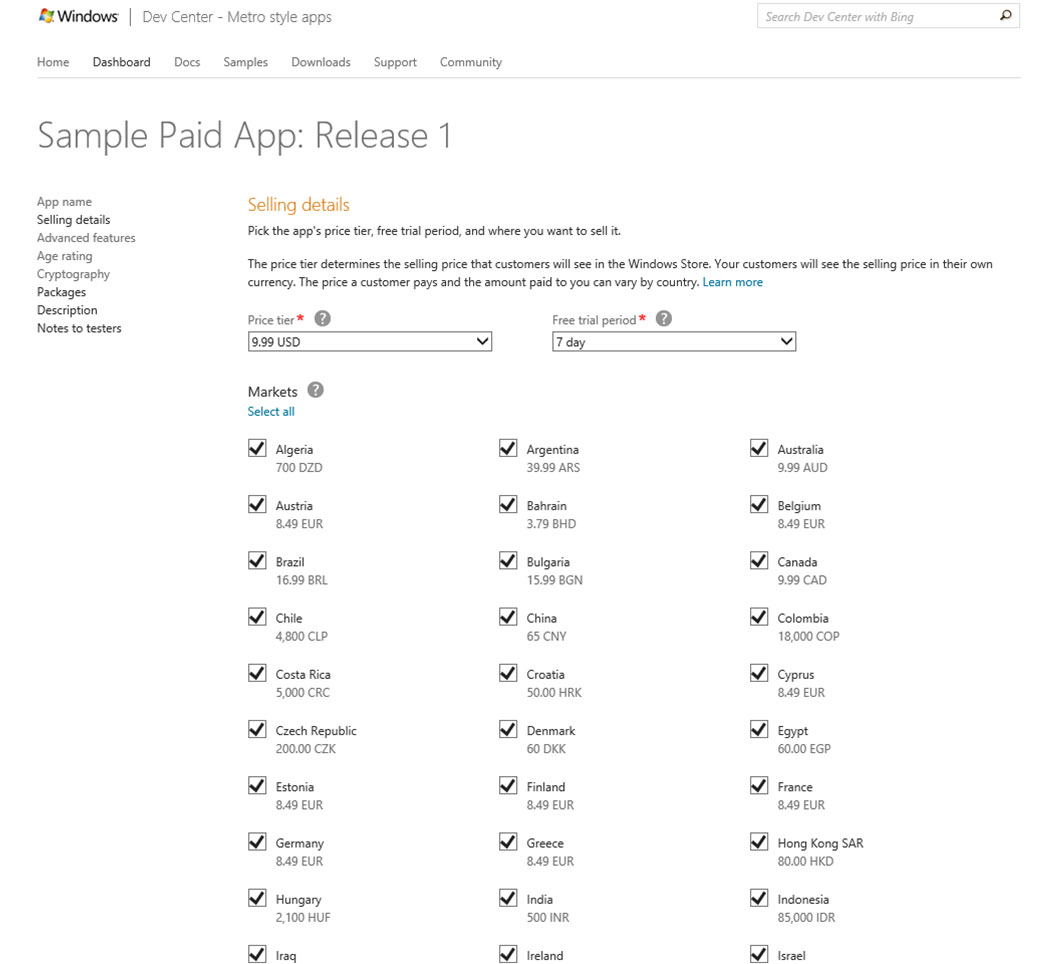Click the 18,000 COP price text
1047x964 pixels.
tap(808, 636)
